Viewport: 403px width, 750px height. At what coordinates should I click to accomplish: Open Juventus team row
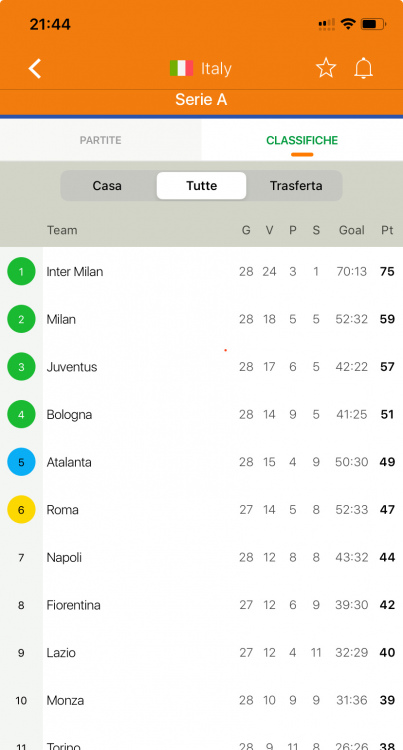coord(201,367)
